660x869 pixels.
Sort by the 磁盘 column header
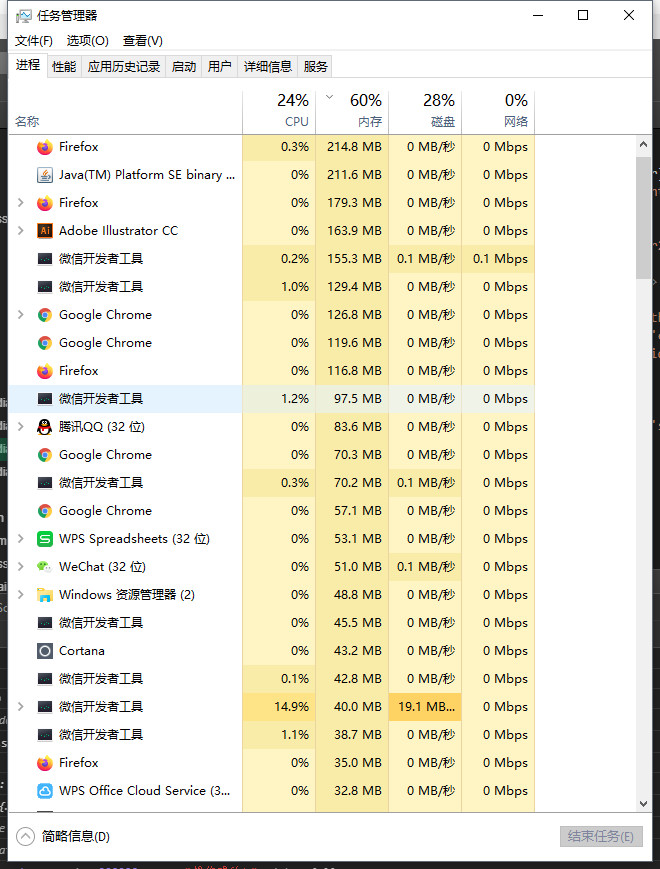425,111
